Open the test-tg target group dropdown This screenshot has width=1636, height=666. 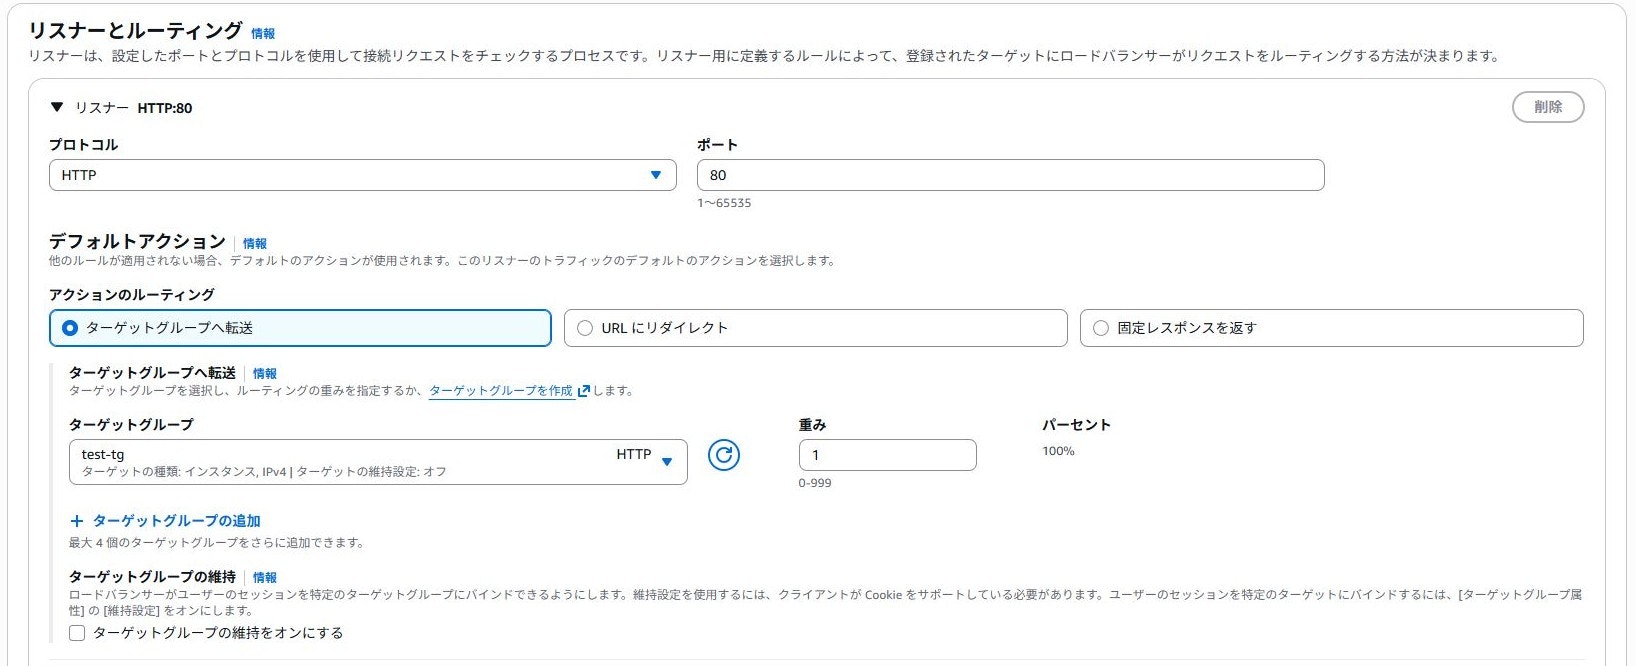tap(378, 462)
